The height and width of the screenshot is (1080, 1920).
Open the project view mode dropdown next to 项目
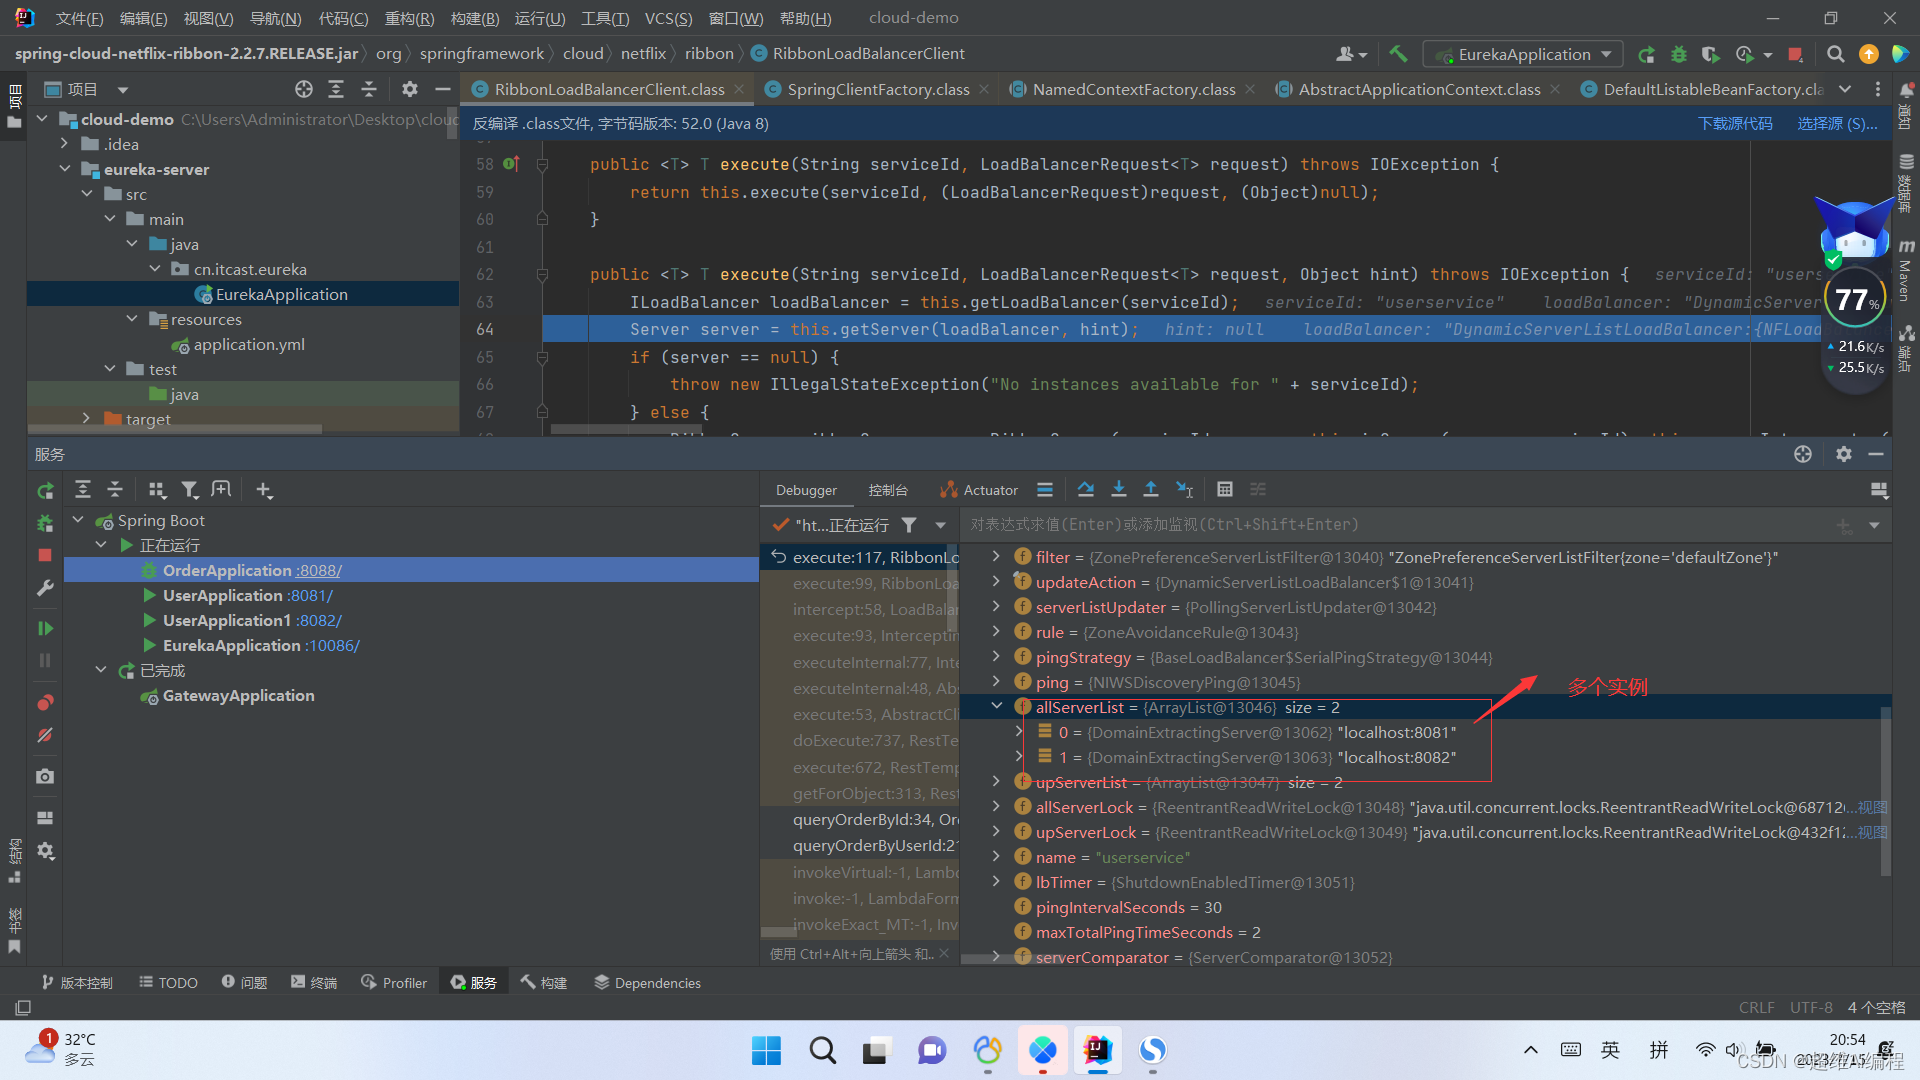(122, 89)
